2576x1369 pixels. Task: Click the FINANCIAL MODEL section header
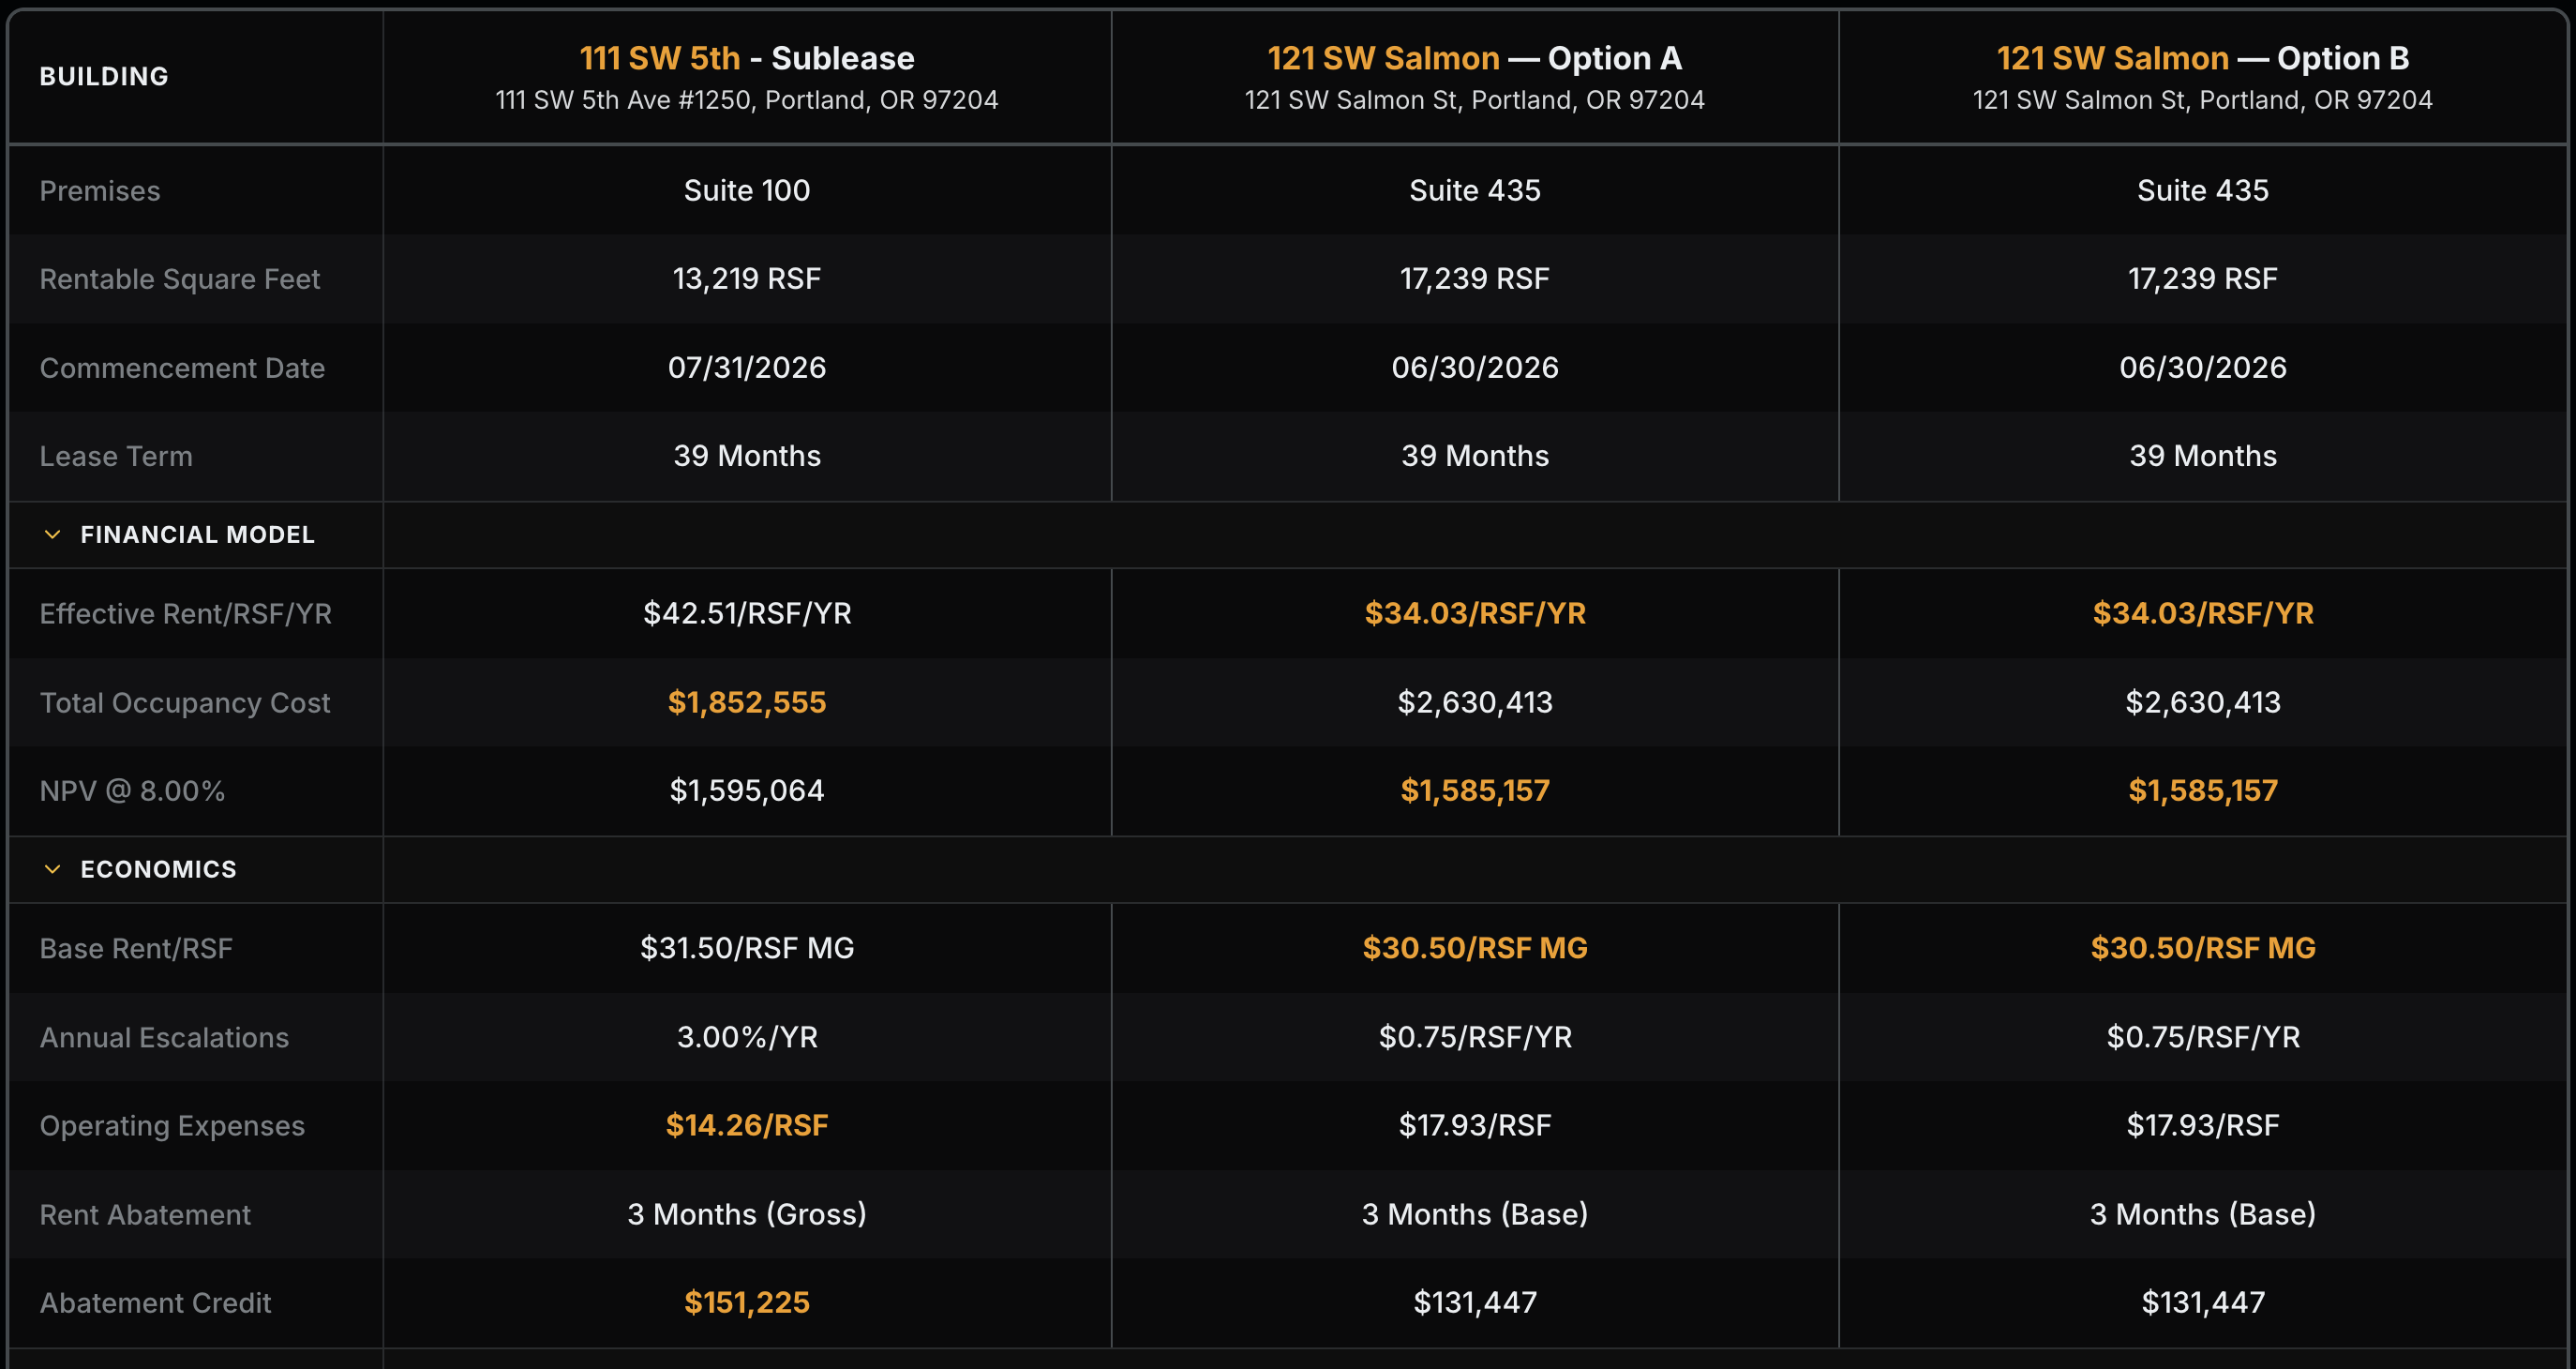(197, 535)
